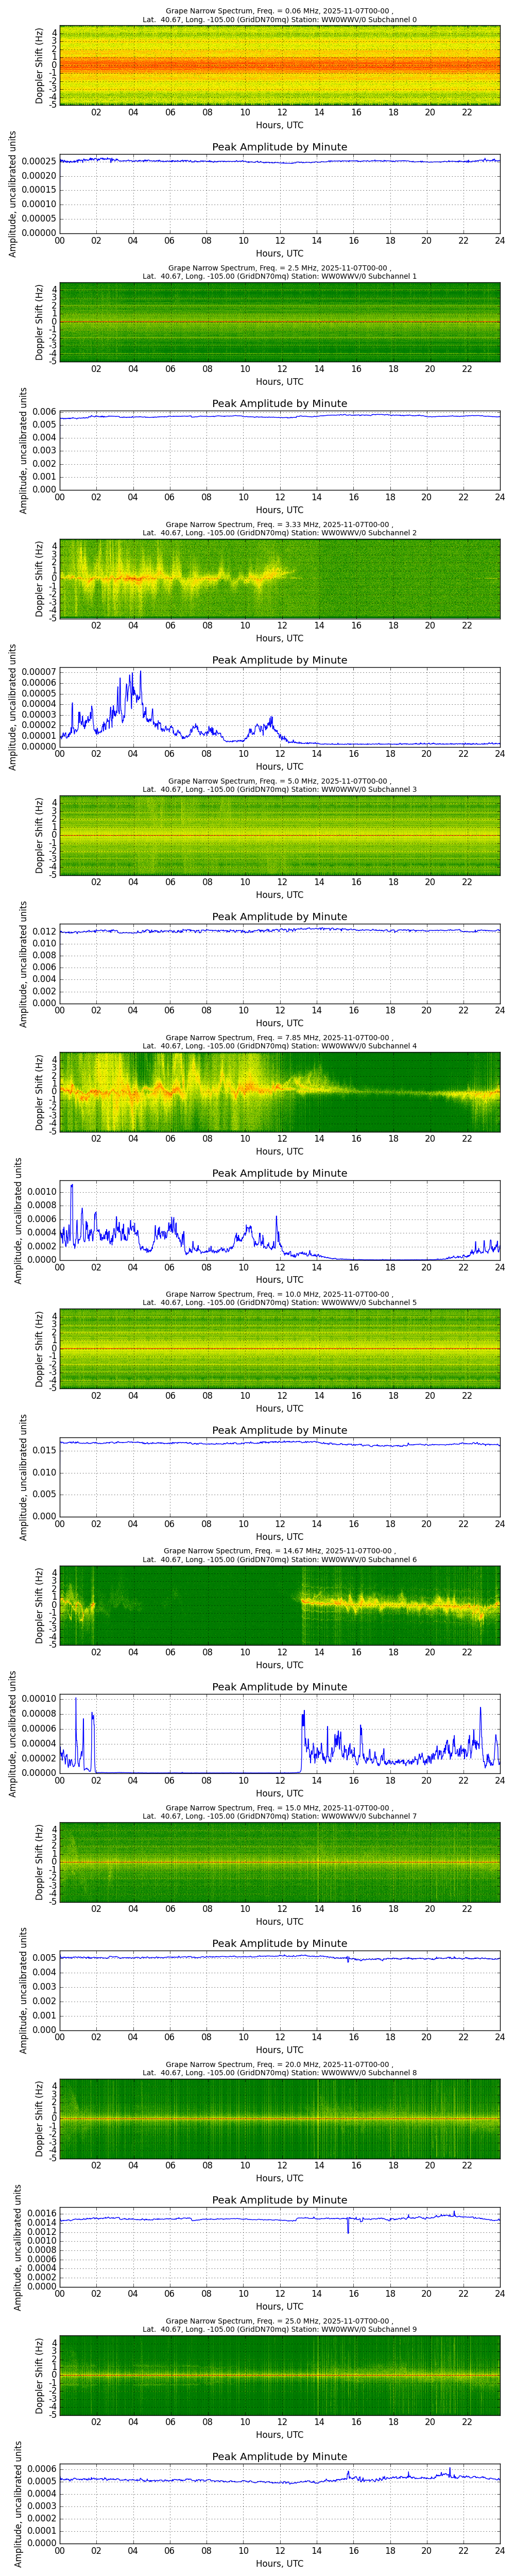Click 'Doppler Shift (Hz)' axis label on 7.85 MHz spectrogram
Image resolution: width=515 pixels, height=2576 pixels.
pyautogui.click(x=40, y=1092)
